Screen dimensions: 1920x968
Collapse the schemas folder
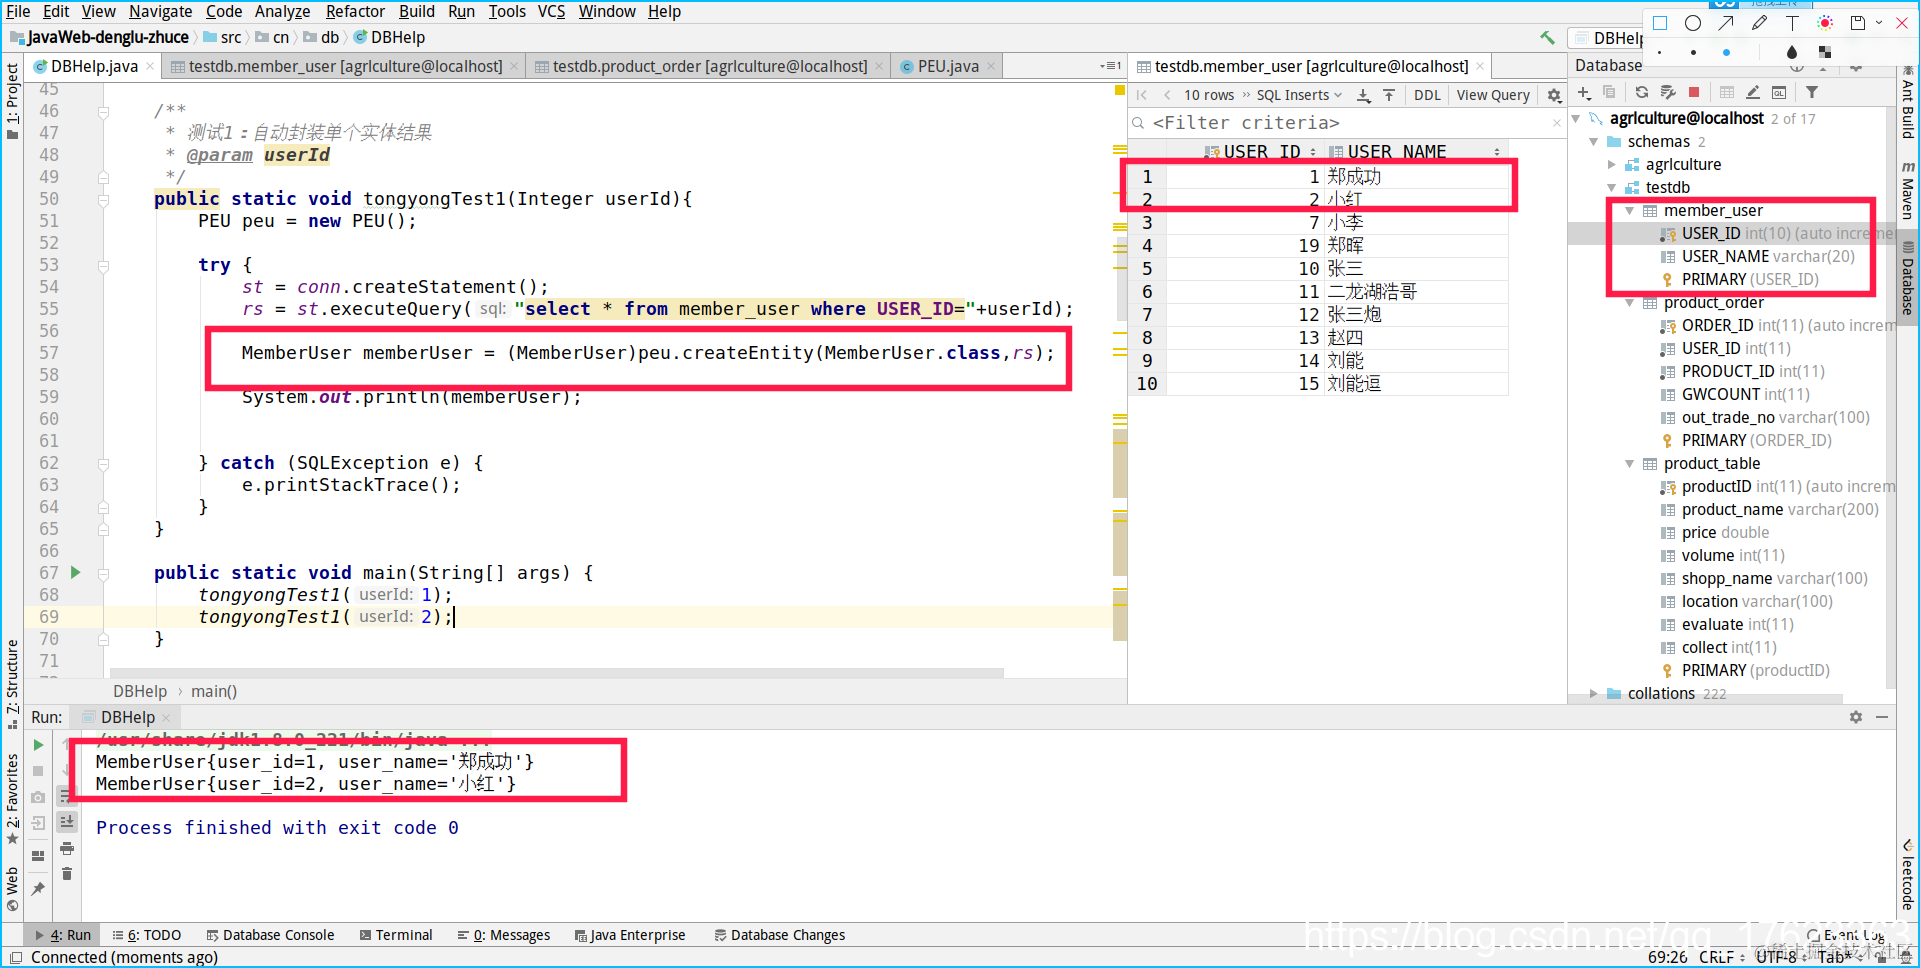(1594, 142)
